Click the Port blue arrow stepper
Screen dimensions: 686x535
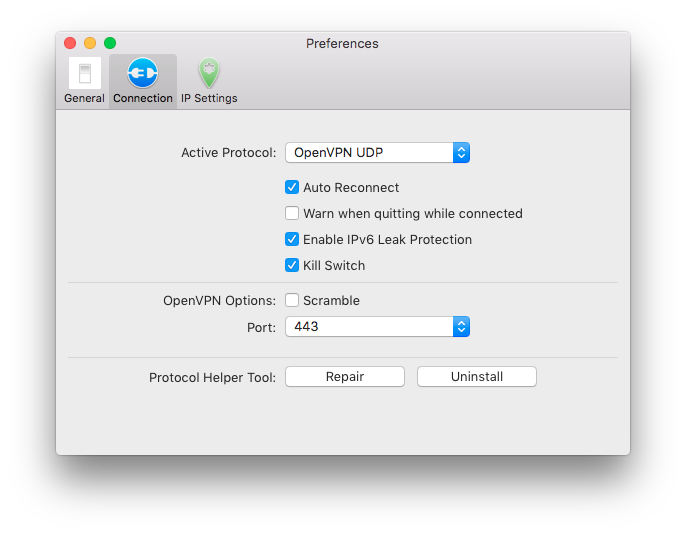461,327
